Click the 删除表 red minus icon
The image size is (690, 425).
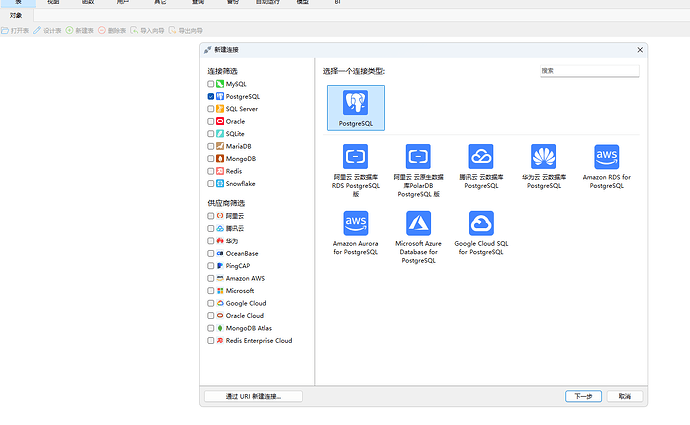(x=102, y=30)
